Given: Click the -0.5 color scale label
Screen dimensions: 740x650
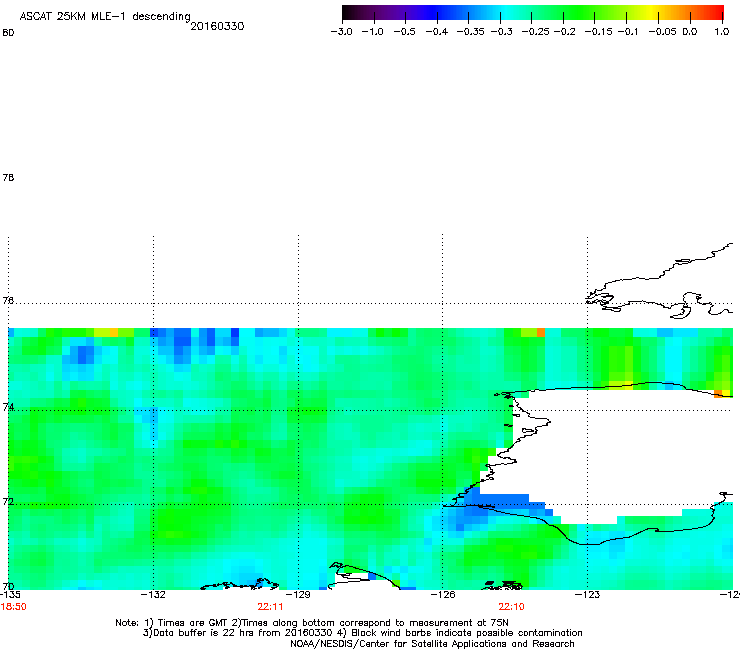Looking at the screenshot, I should pos(404,32).
